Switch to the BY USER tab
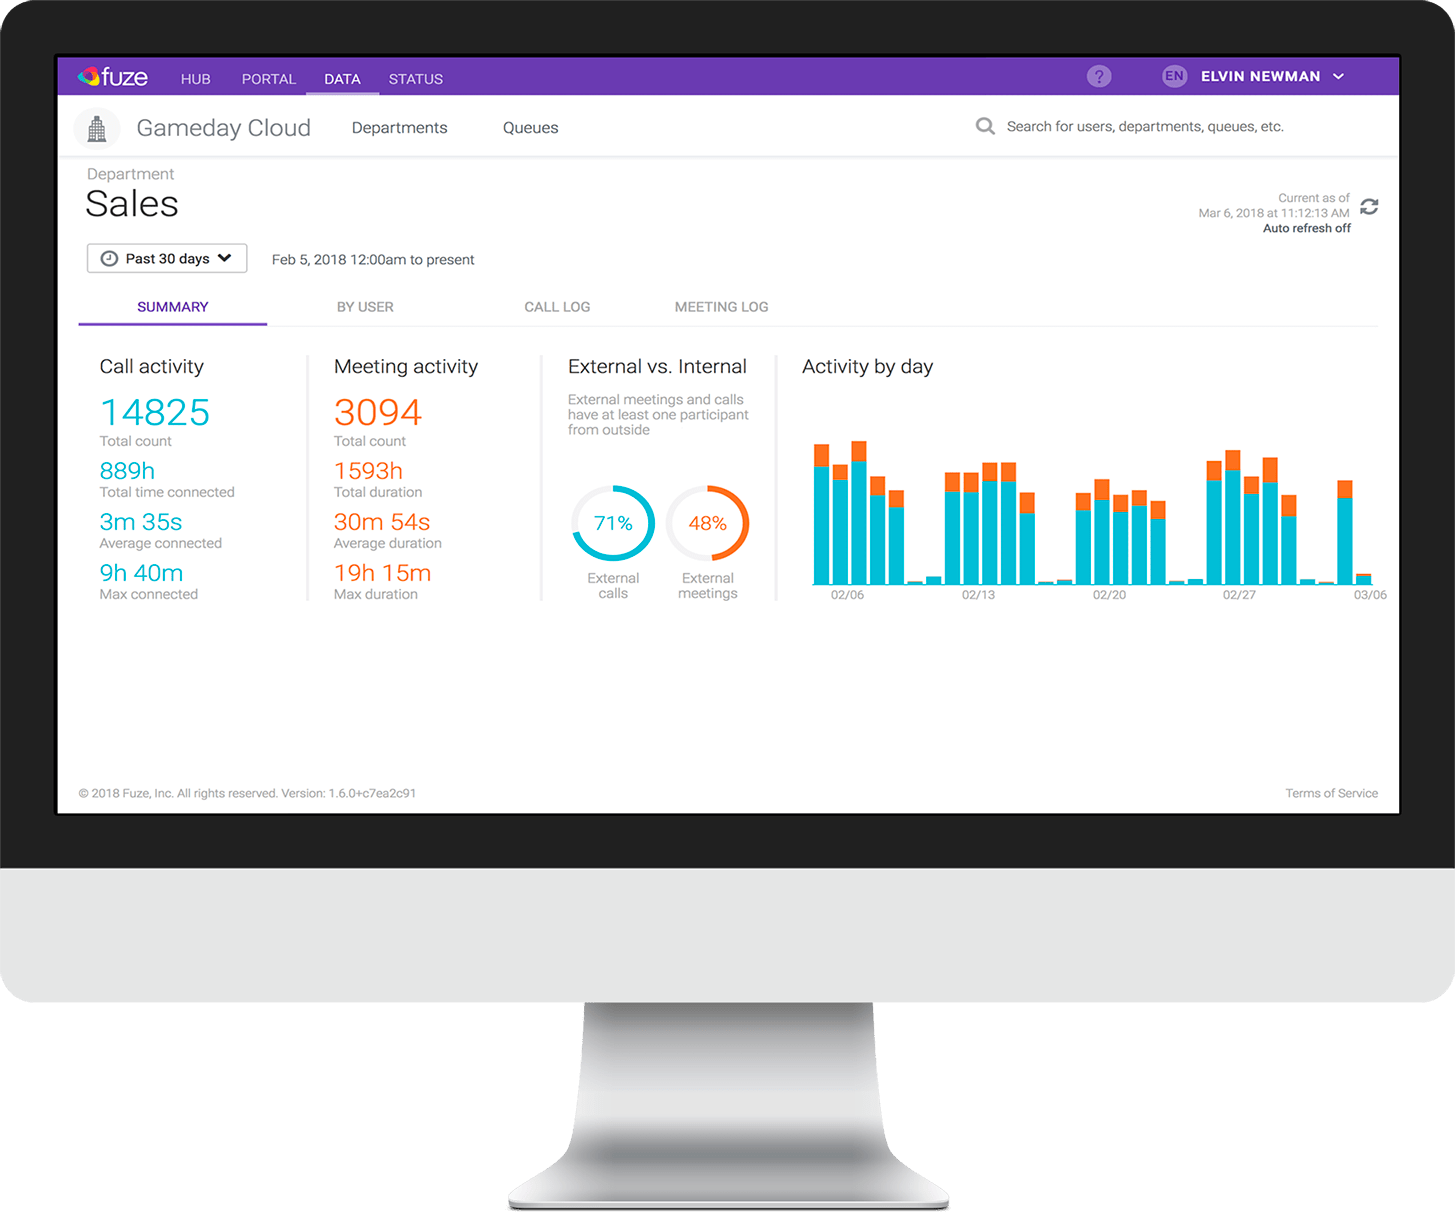The image size is (1455, 1213). click(x=365, y=307)
